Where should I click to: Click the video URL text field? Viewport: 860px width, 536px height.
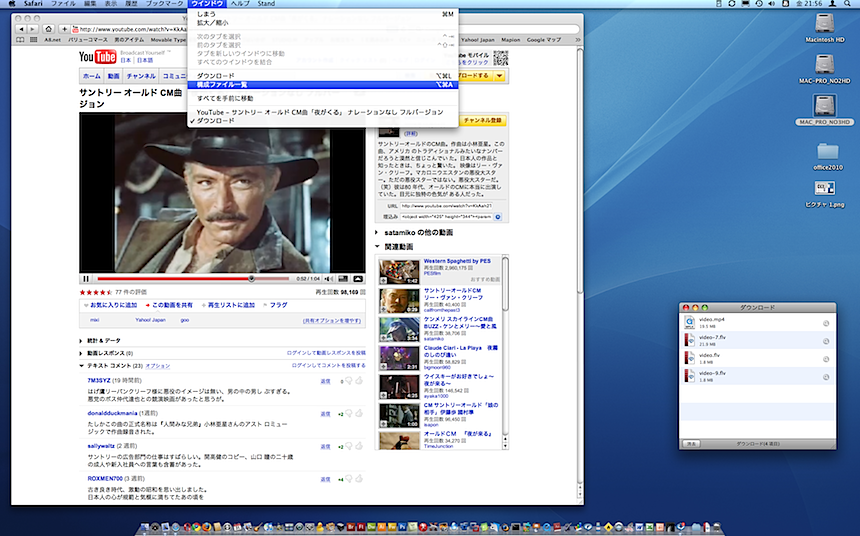446,206
